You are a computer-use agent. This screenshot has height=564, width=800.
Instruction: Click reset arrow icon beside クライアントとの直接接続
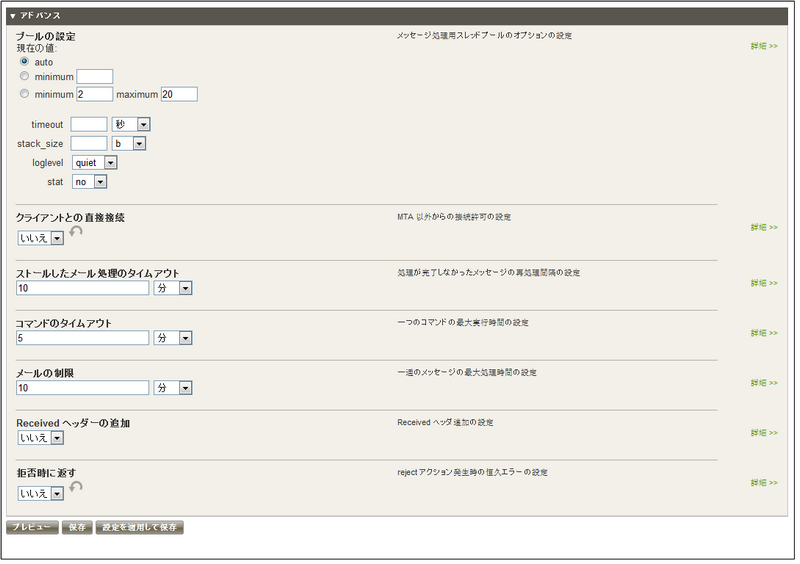pyautogui.click(x=76, y=232)
